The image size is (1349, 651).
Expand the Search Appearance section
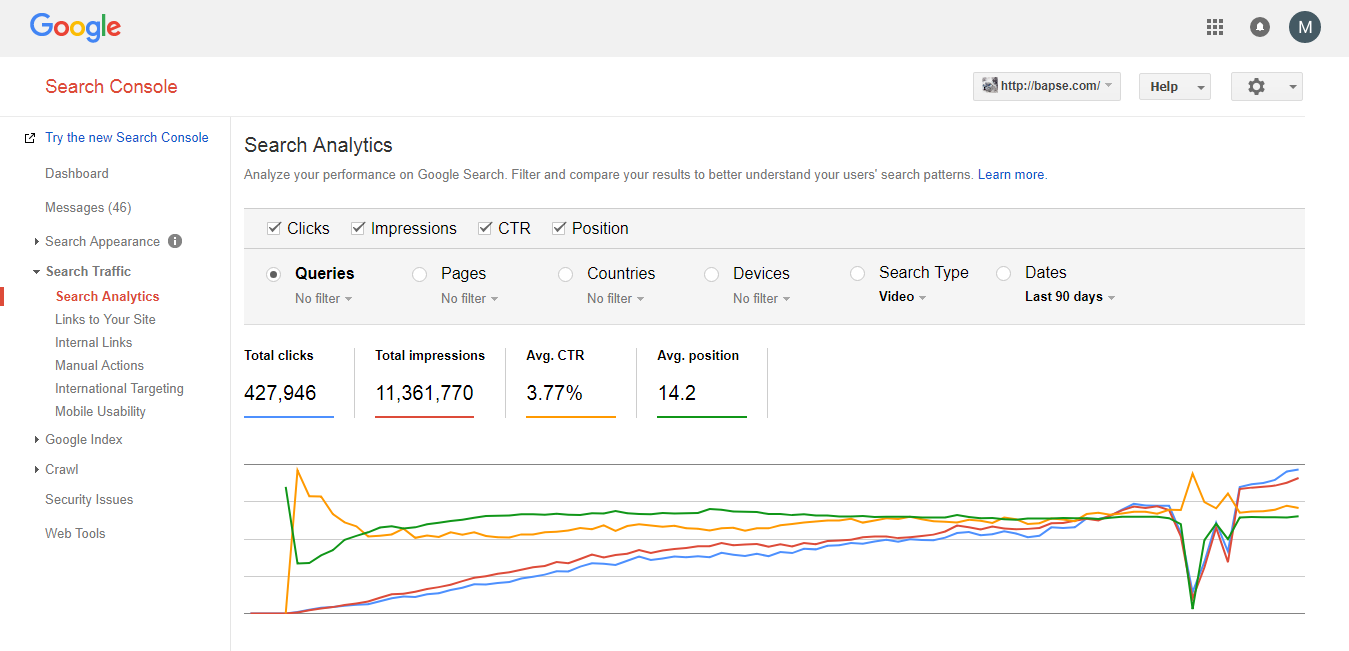pyautogui.click(x=37, y=241)
